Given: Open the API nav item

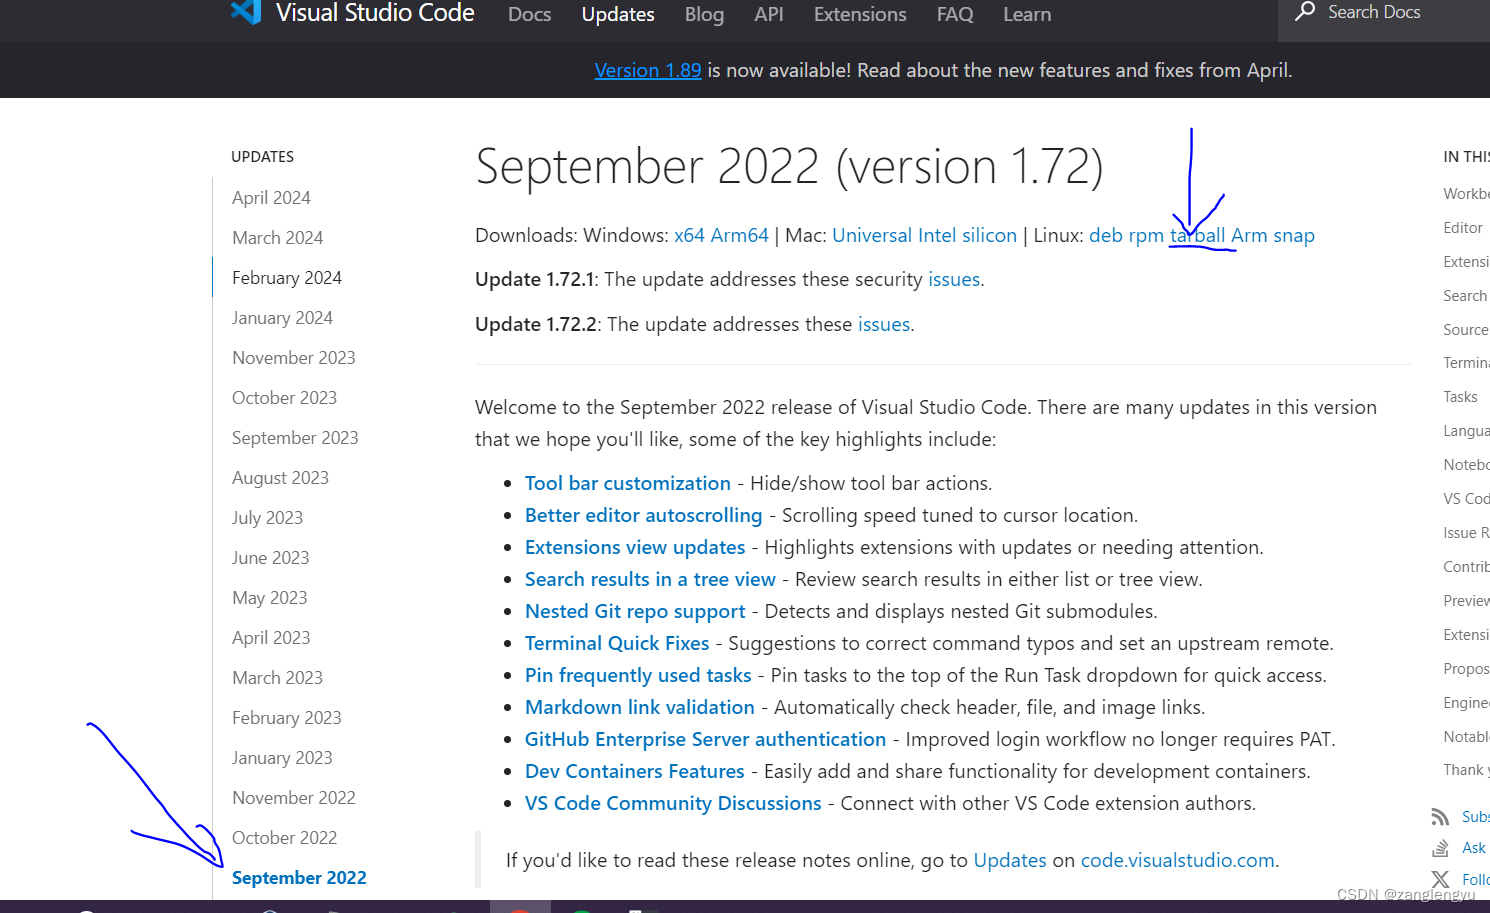Looking at the screenshot, I should (x=769, y=14).
